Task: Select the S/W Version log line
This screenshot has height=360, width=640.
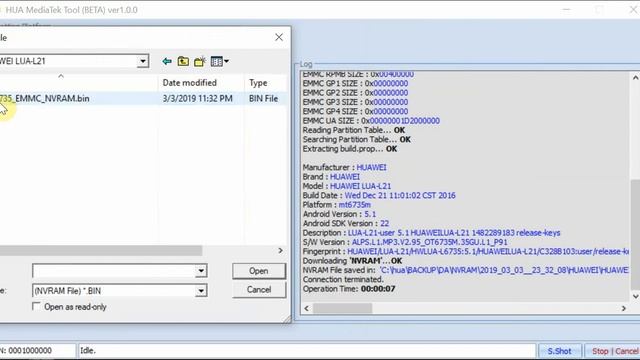Action: [405, 242]
